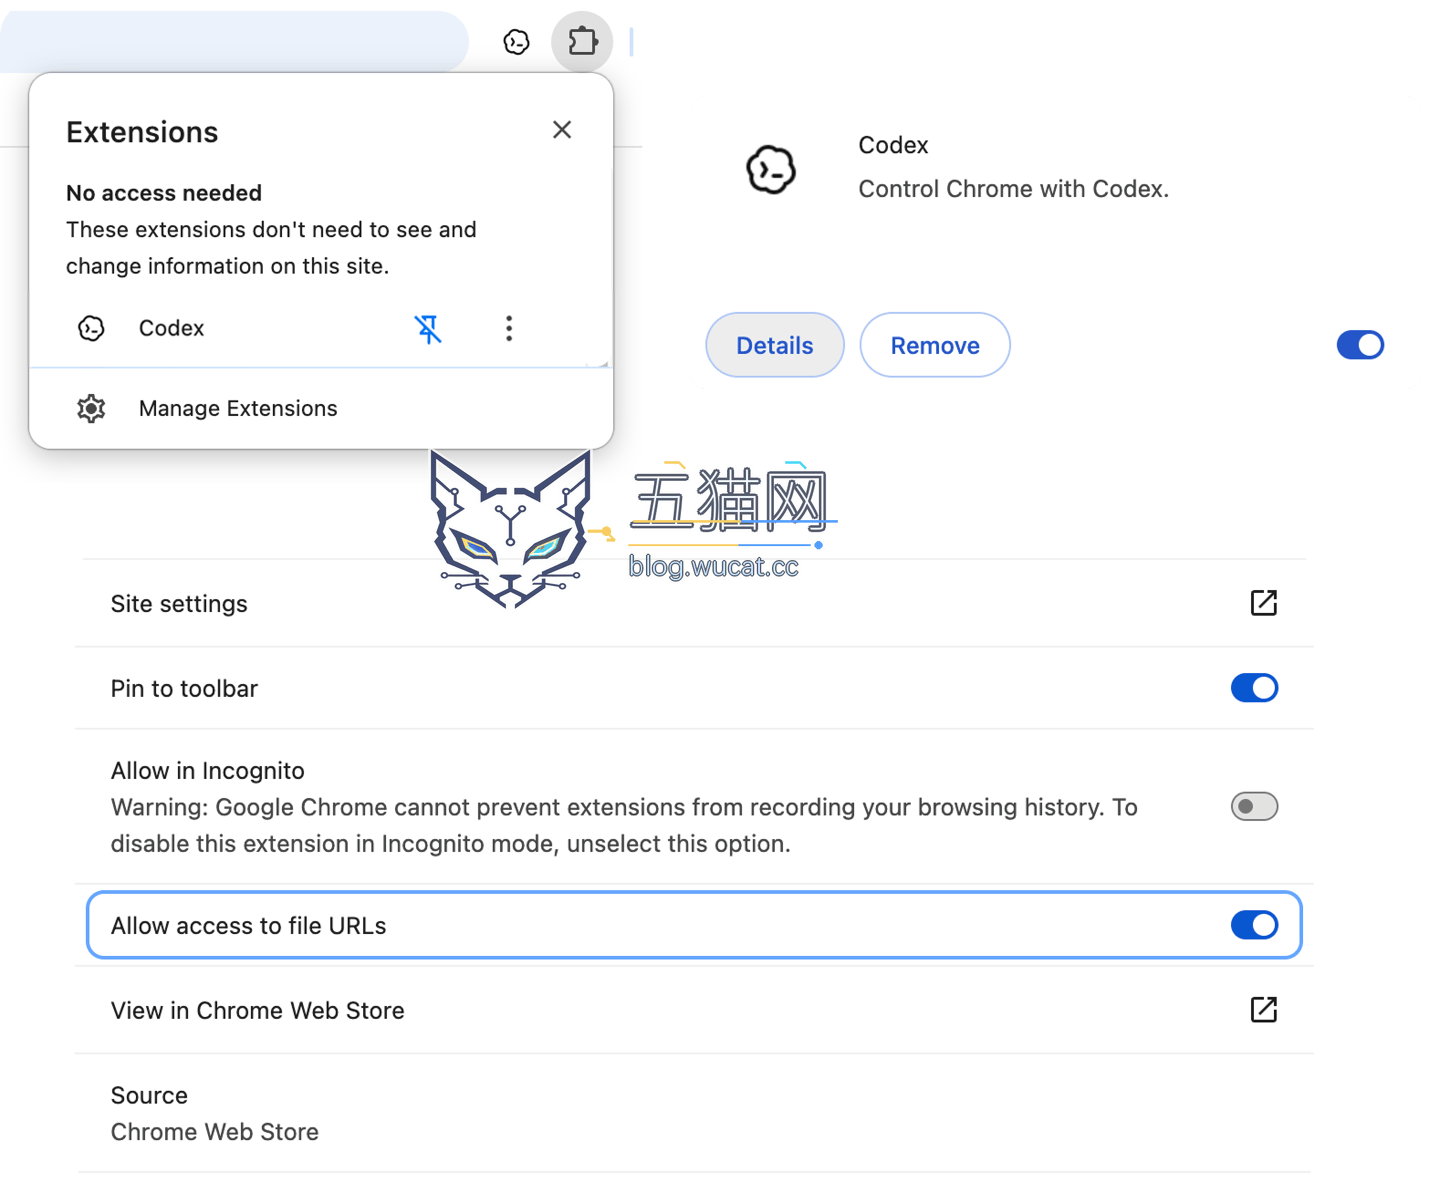Click View in Chrome Web Store row
Screen dimensions: 1440x1193
(694, 1010)
